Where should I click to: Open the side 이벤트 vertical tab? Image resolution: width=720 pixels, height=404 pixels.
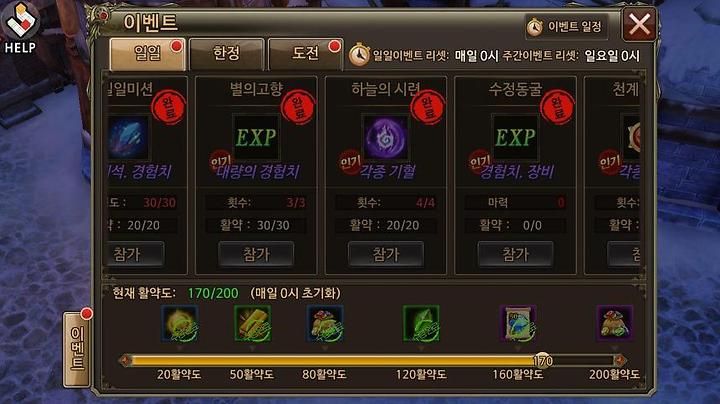coord(77,348)
